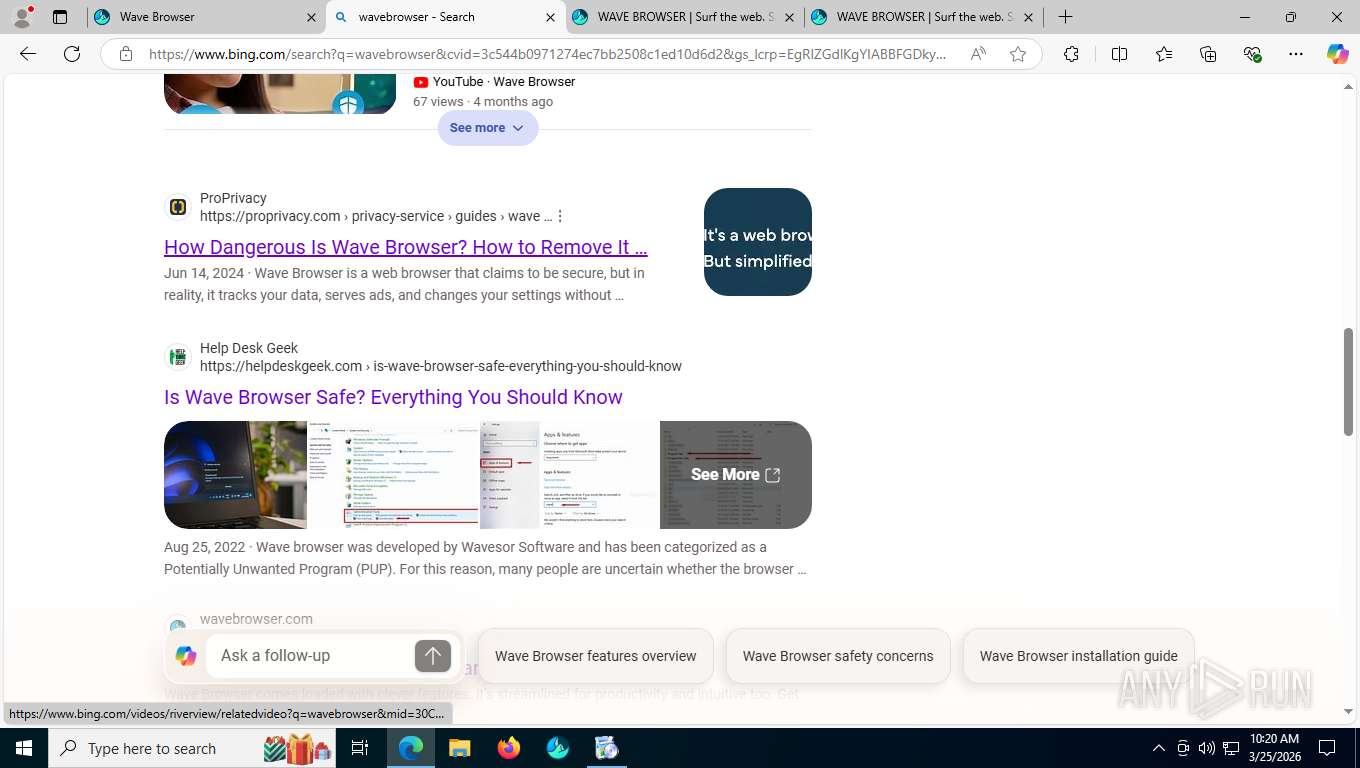Open File Explorer from the taskbar
Image resolution: width=1360 pixels, height=768 pixels.
pyautogui.click(x=459, y=748)
